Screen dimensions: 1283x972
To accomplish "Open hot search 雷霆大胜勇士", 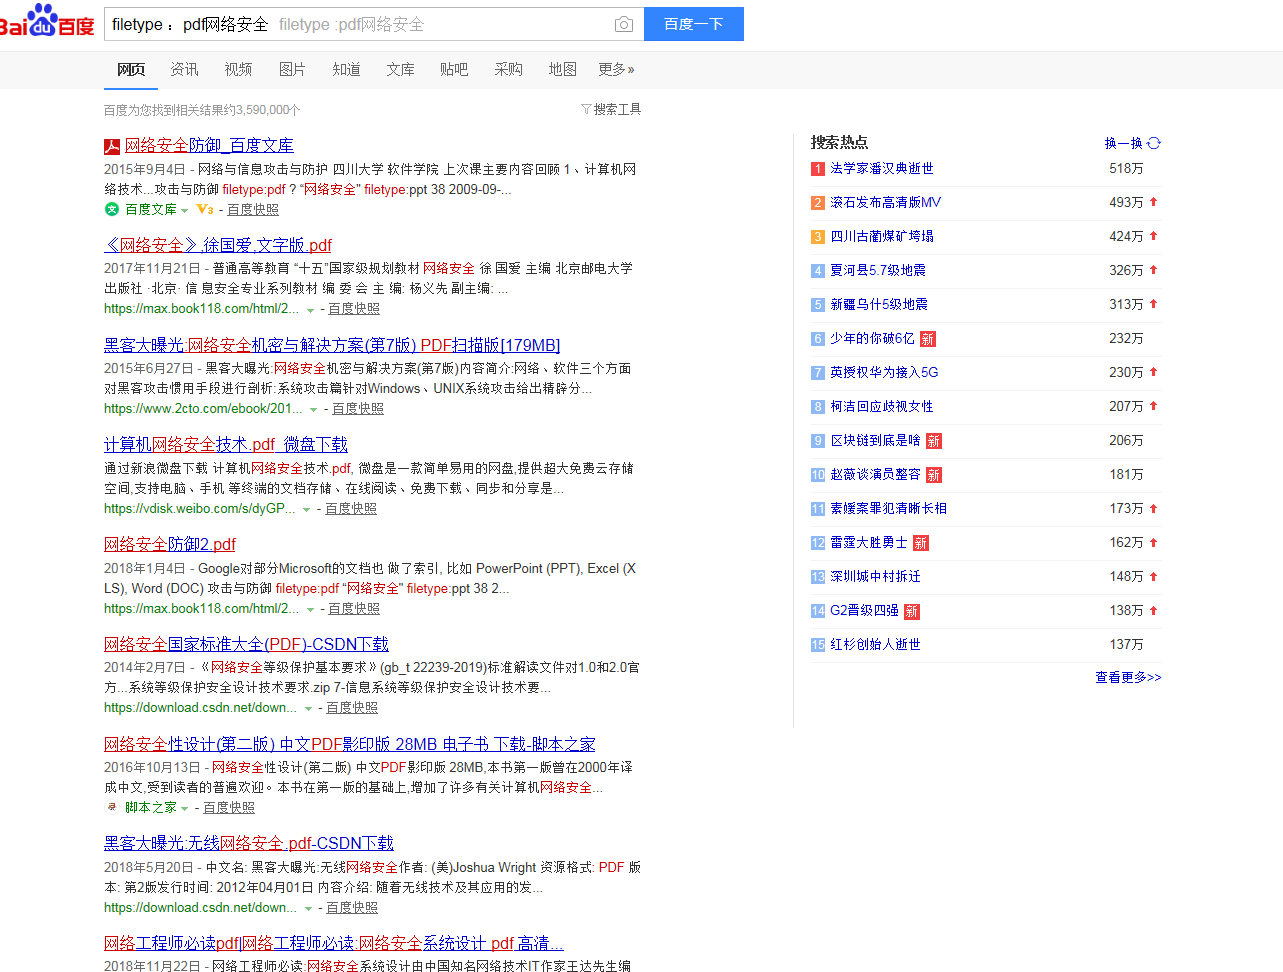I will click(869, 542).
